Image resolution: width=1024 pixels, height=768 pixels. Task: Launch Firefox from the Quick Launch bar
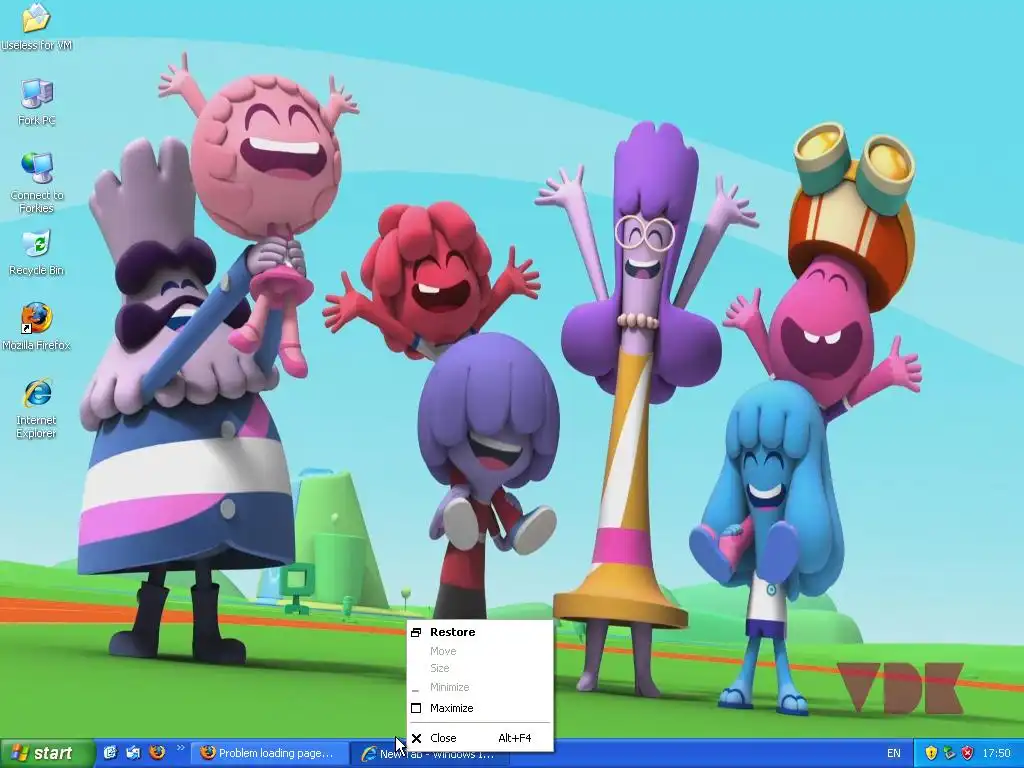[x=157, y=752]
